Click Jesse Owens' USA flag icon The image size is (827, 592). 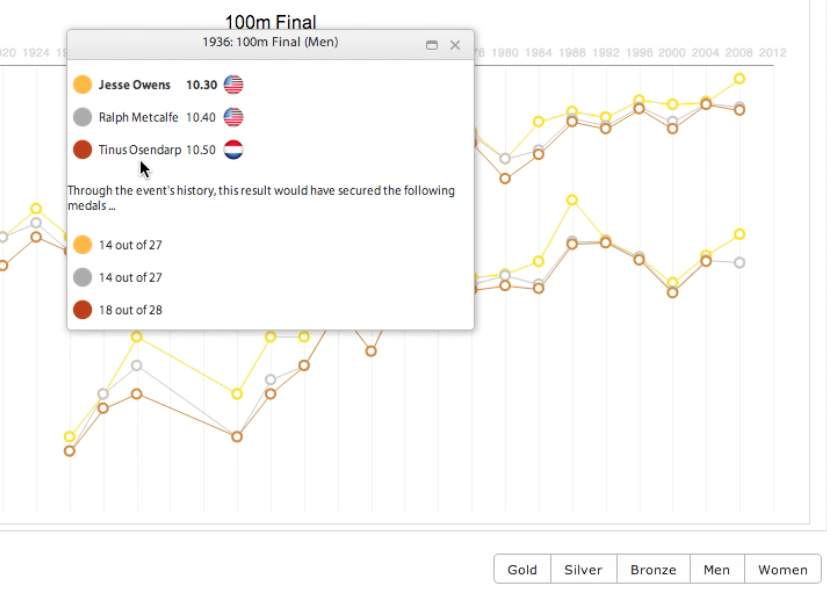coord(233,84)
